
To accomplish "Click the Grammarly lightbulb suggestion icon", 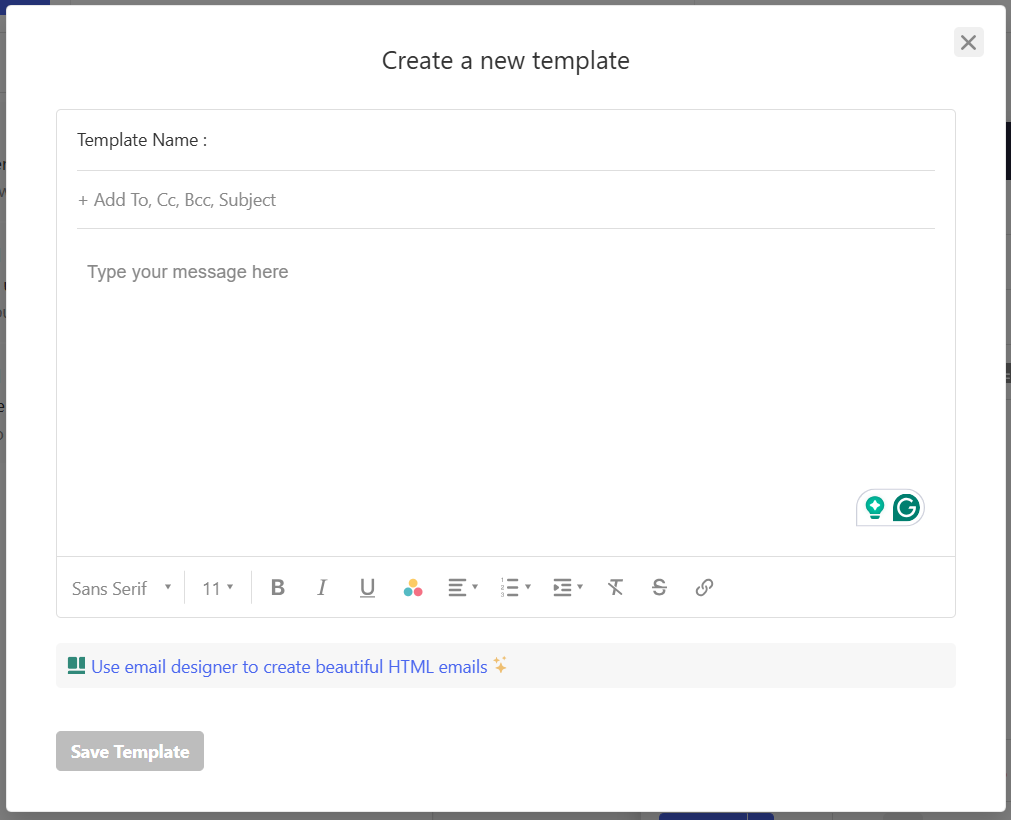I will click(x=874, y=507).
